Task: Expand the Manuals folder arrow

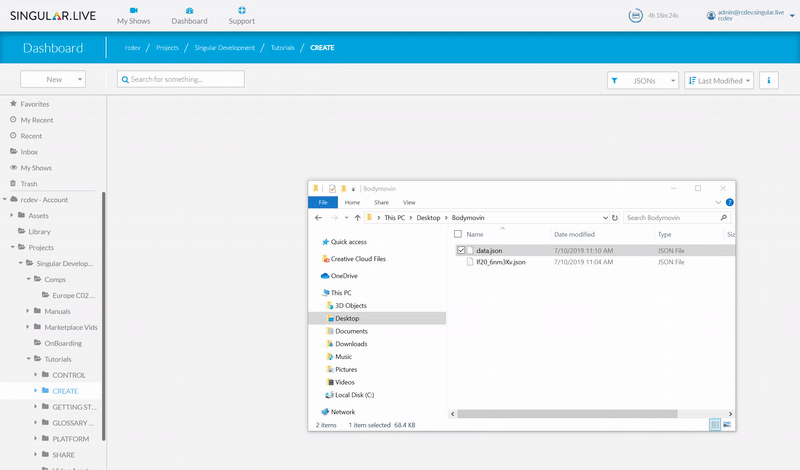Action: (28, 311)
